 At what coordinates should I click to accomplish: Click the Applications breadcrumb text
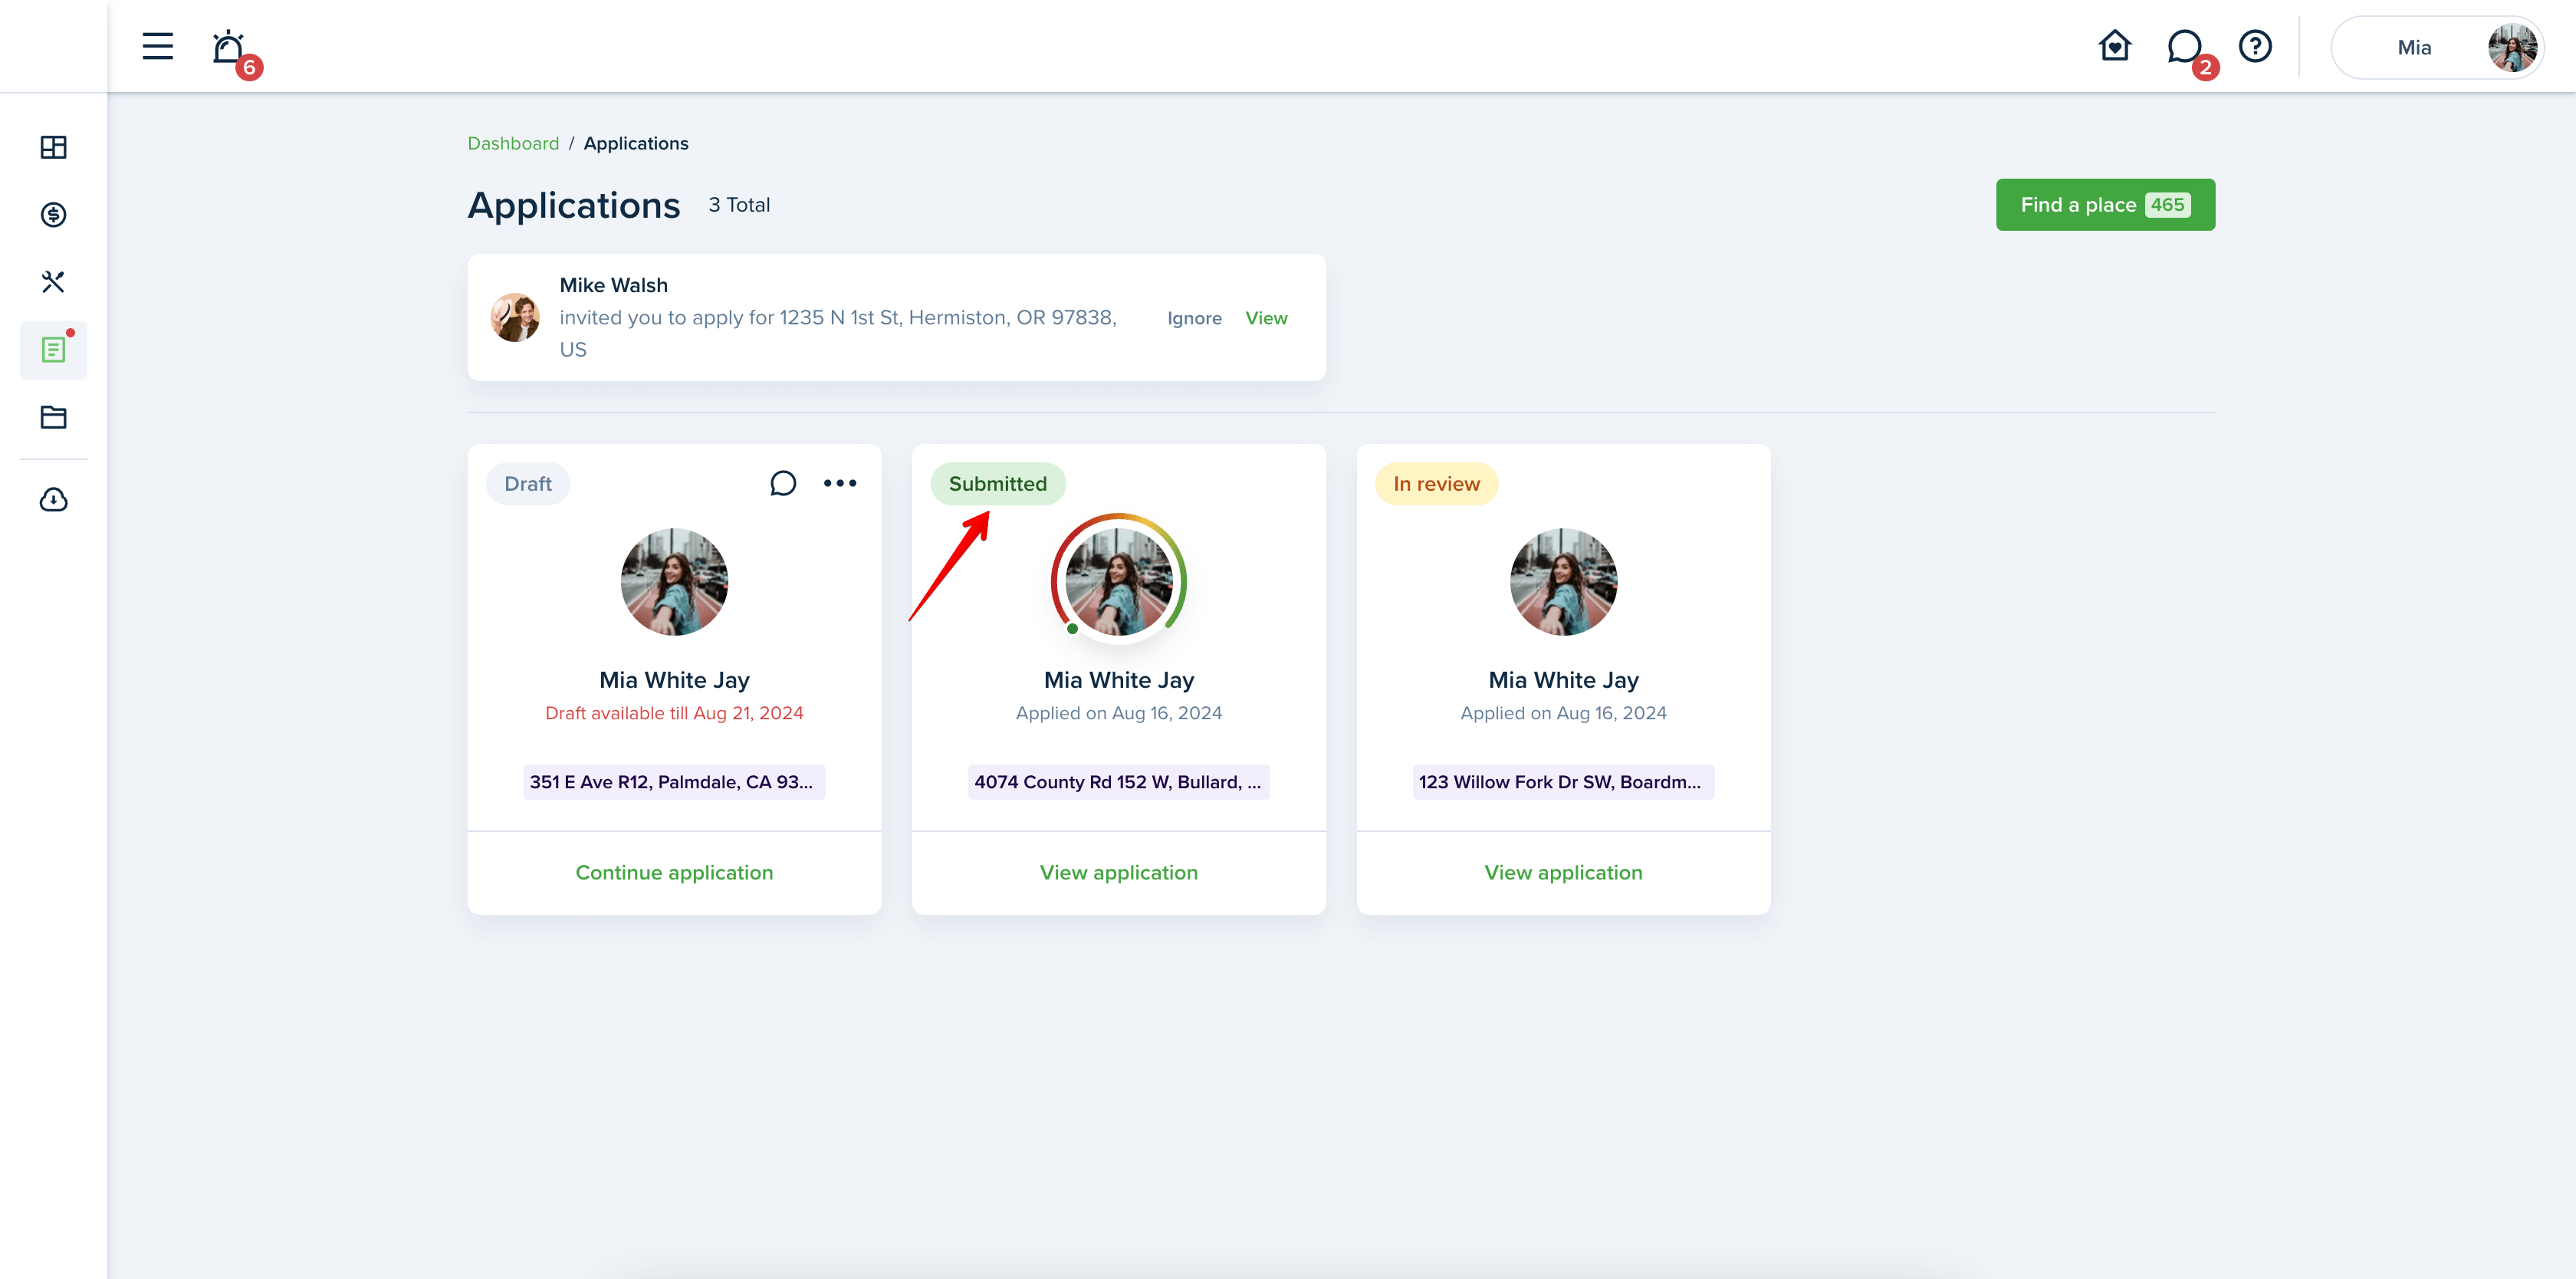(635, 143)
